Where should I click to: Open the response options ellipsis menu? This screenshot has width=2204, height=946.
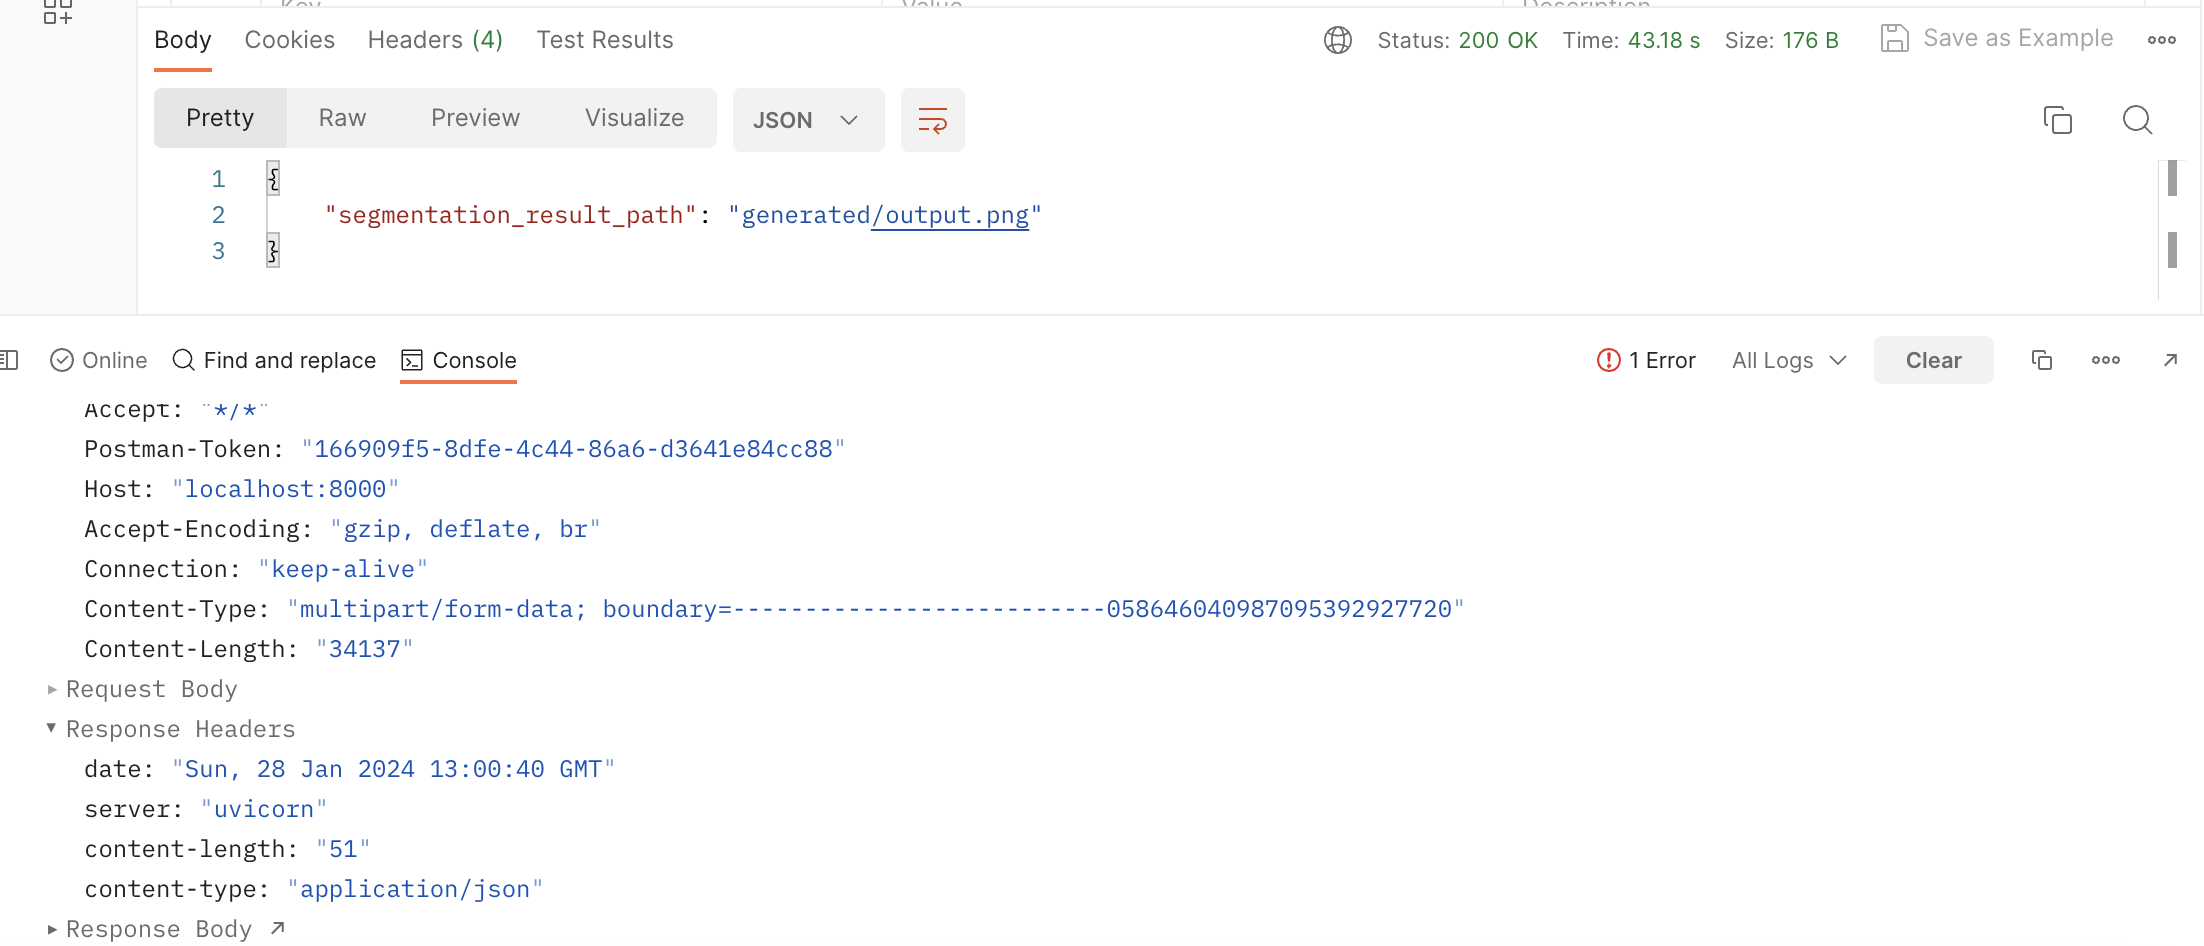tap(2161, 40)
